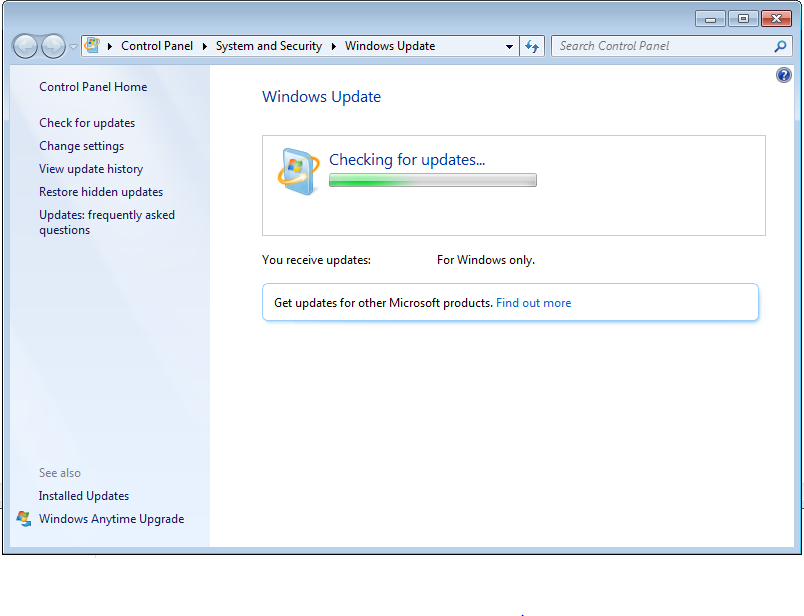Click the Forward navigation arrow
The image size is (804, 616).
53,47
